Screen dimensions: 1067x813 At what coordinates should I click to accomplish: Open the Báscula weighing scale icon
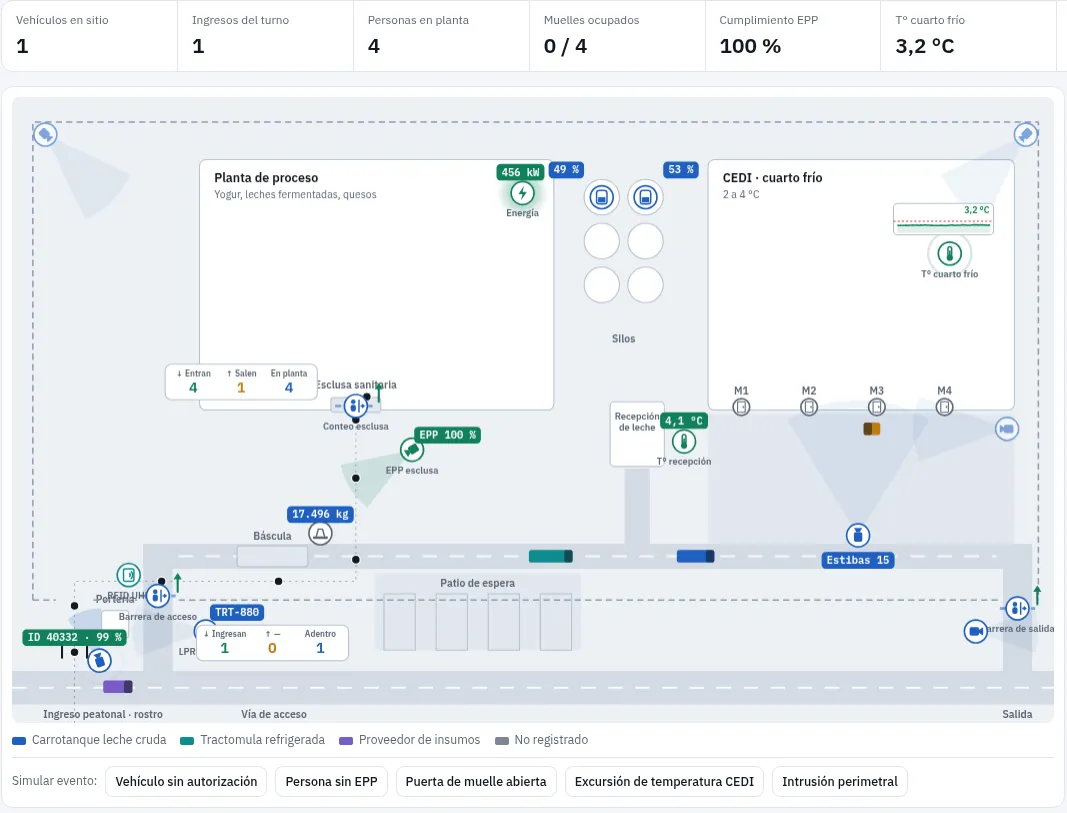(321, 533)
